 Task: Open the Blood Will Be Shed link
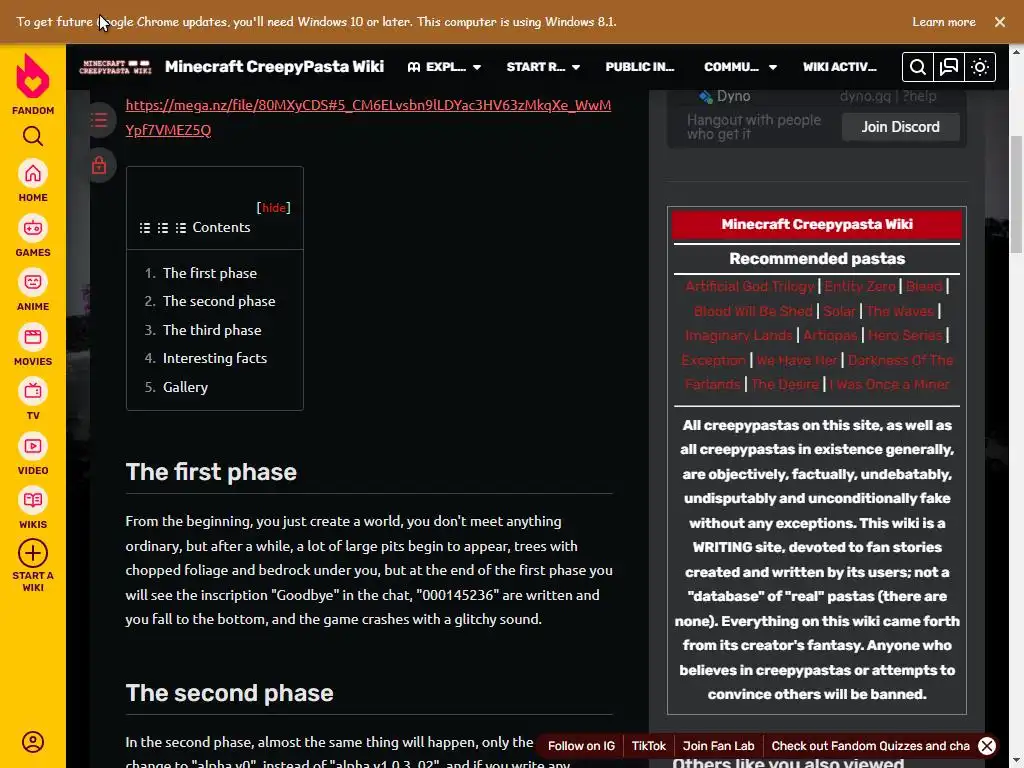point(753,311)
